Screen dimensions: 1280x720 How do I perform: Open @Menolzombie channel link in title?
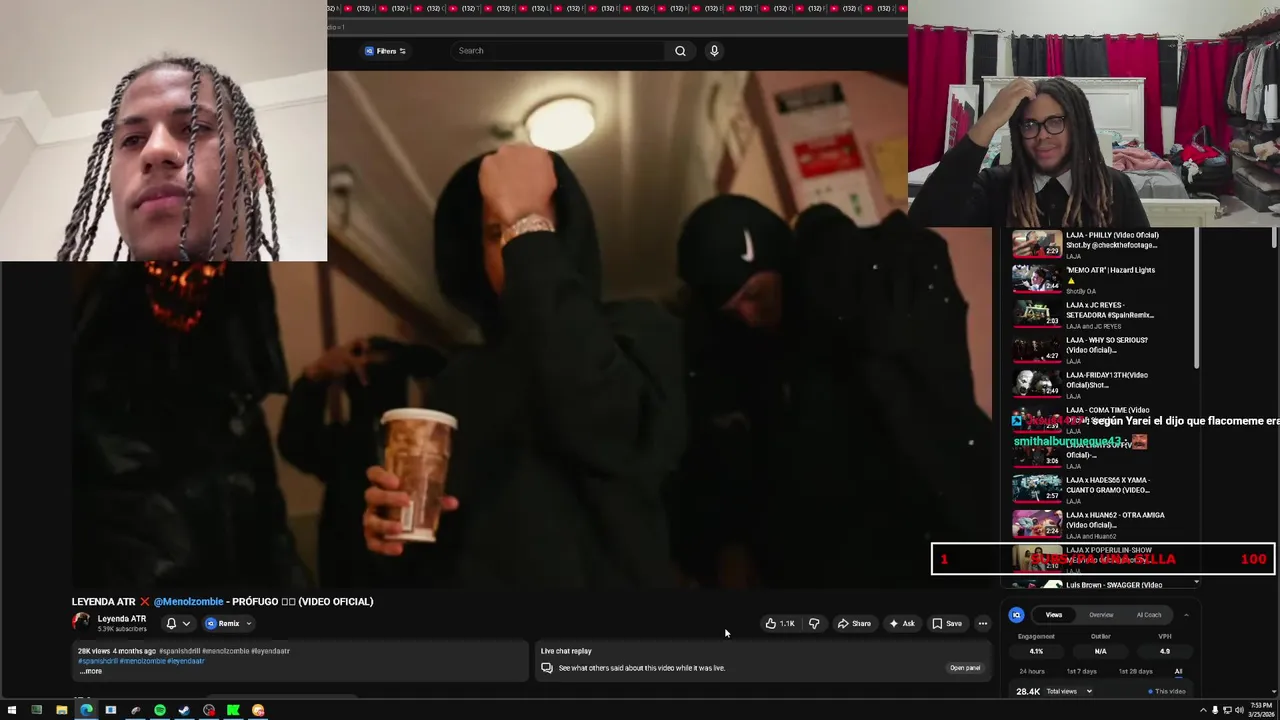click(188, 602)
